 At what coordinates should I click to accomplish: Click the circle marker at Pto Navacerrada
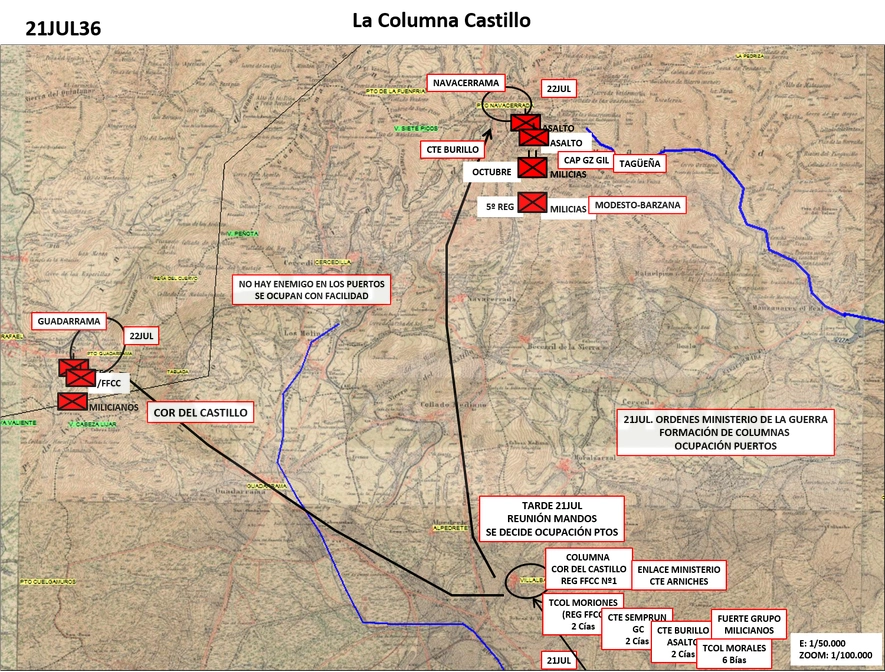click(507, 103)
